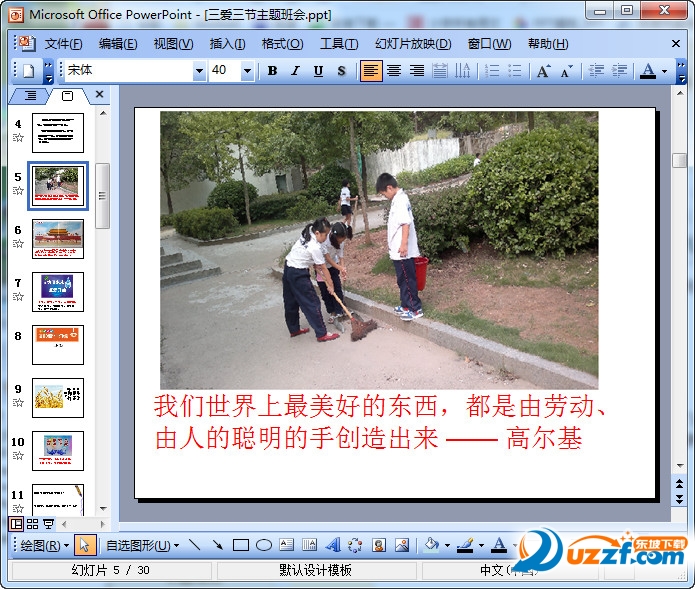Open 视图(V) menu

pos(173,44)
